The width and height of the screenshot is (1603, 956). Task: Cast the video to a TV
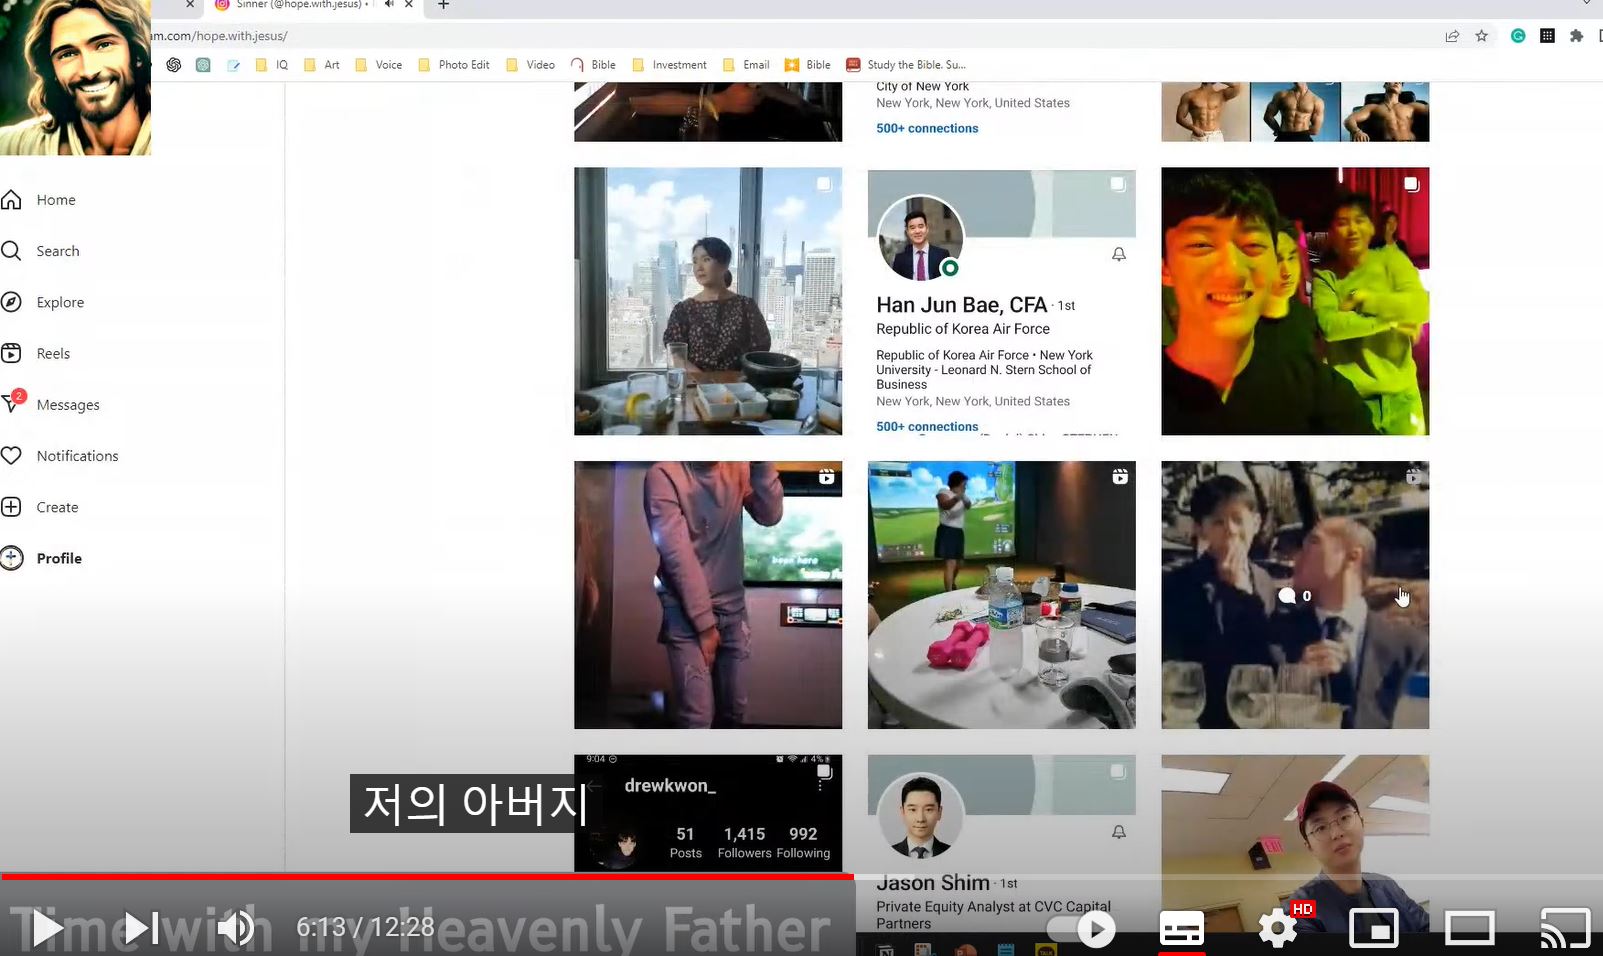(x=1565, y=927)
